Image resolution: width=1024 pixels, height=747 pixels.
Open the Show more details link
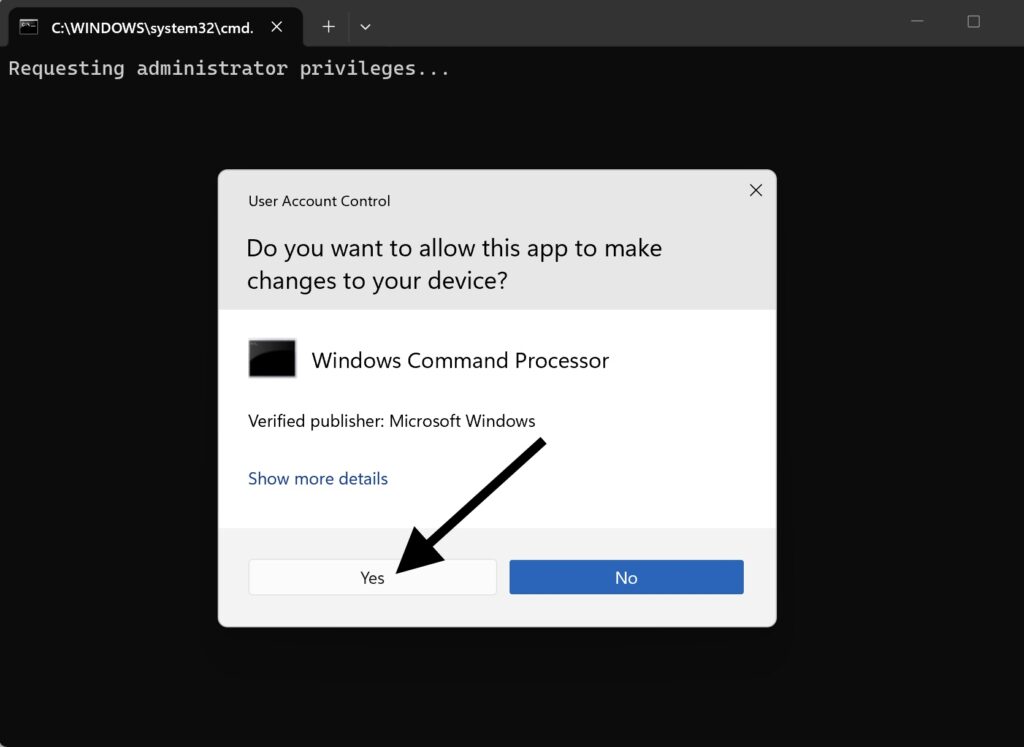tap(318, 479)
